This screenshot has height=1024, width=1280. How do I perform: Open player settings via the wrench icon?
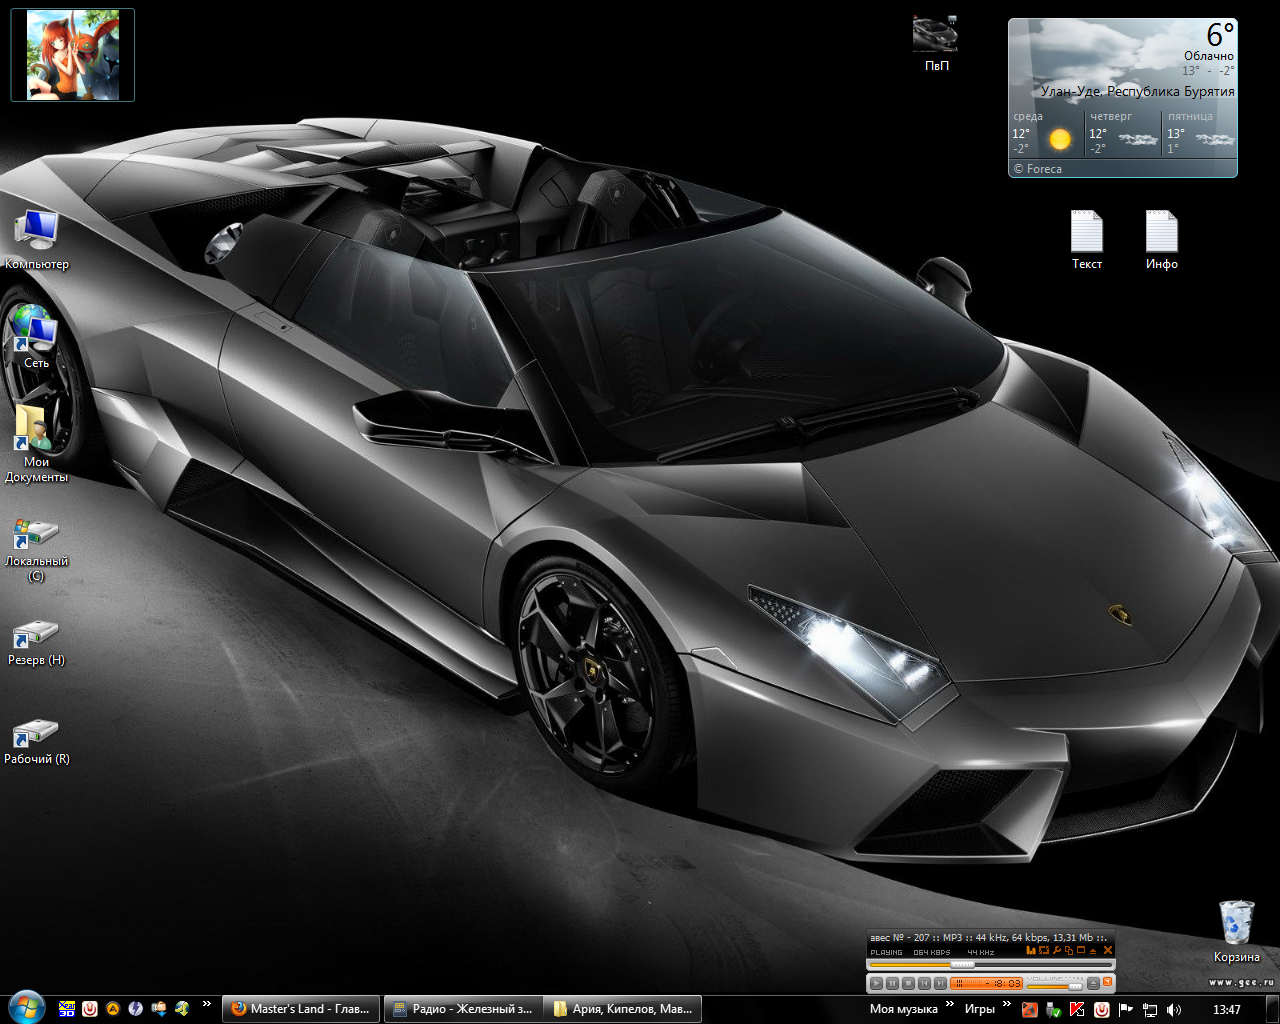pyautogui.click(x=1056, y=950)
